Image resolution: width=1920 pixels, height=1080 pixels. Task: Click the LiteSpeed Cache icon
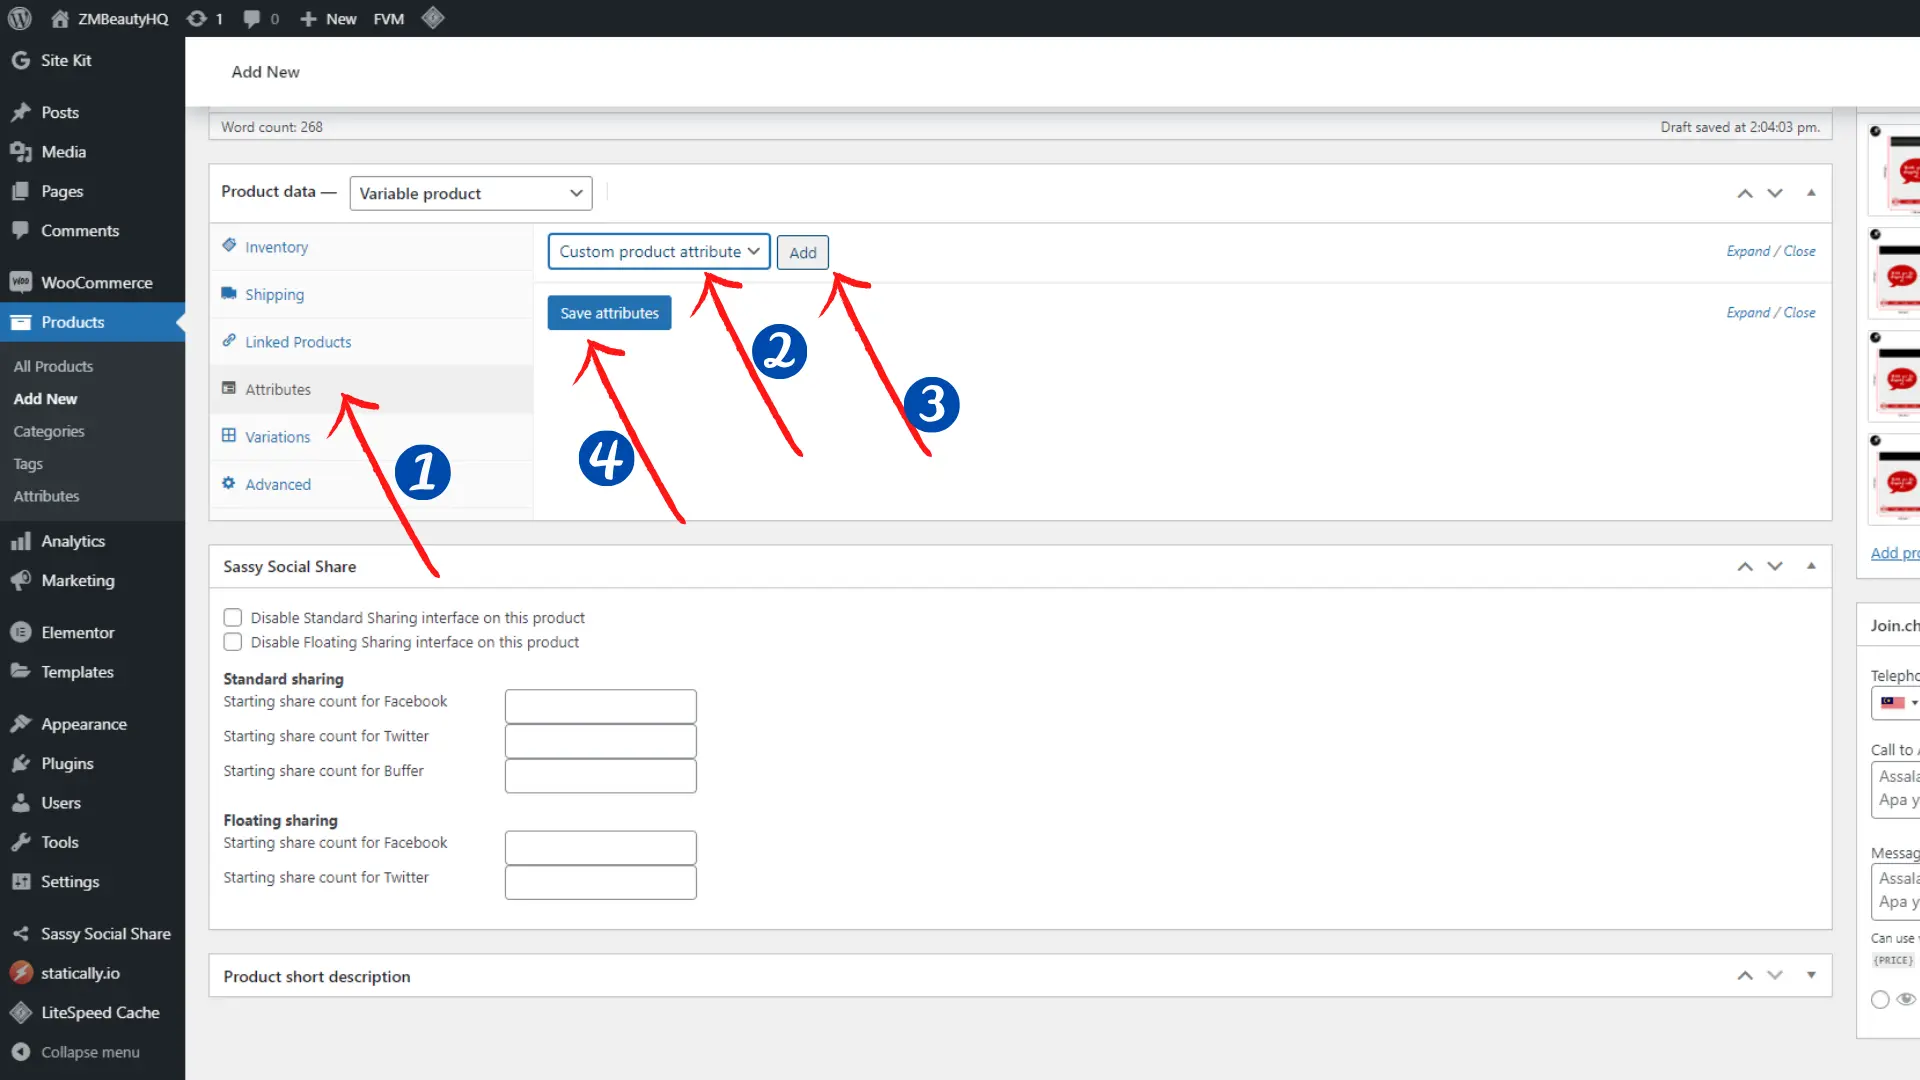point(21,1012)
